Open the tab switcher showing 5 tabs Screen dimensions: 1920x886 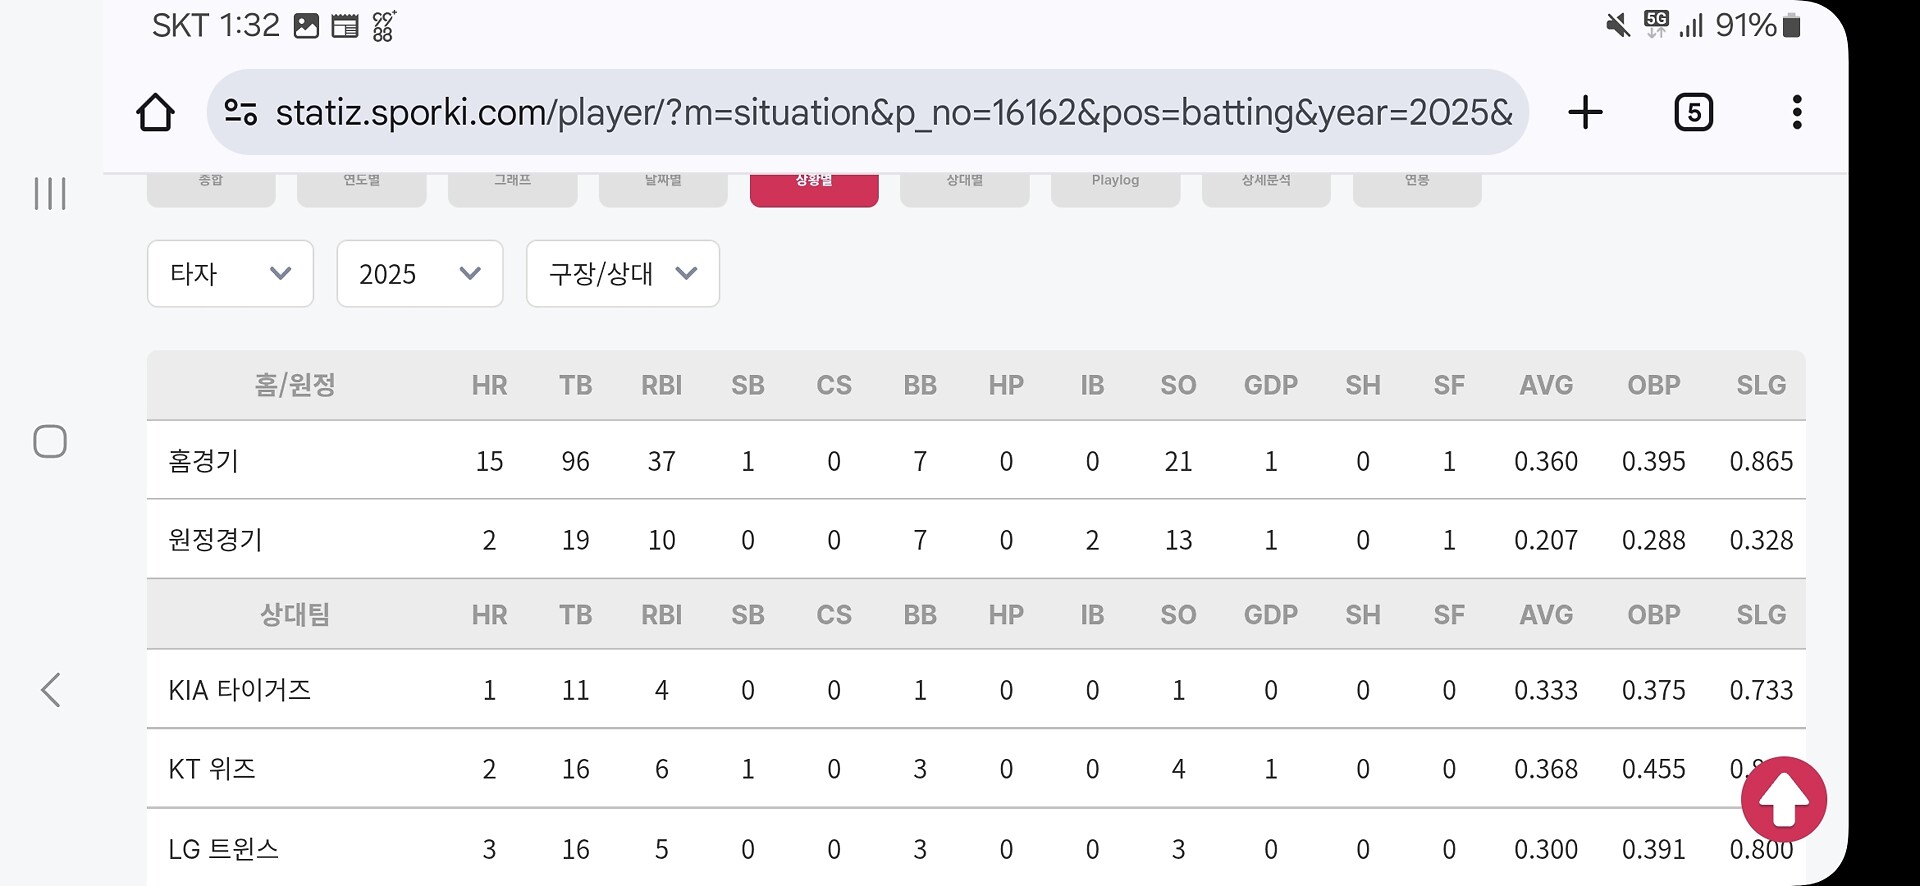[1693, 112]
